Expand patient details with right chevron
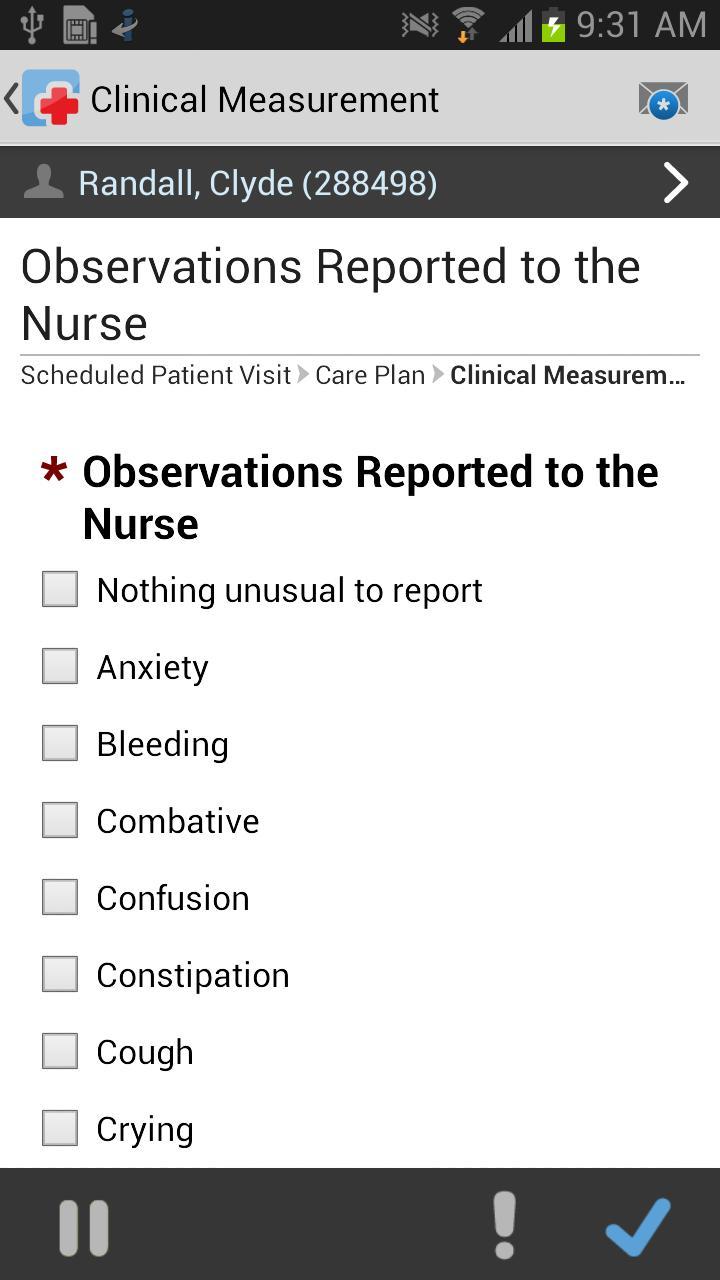Viewport: 720px width, 1280px height. (x=676, y=183)
